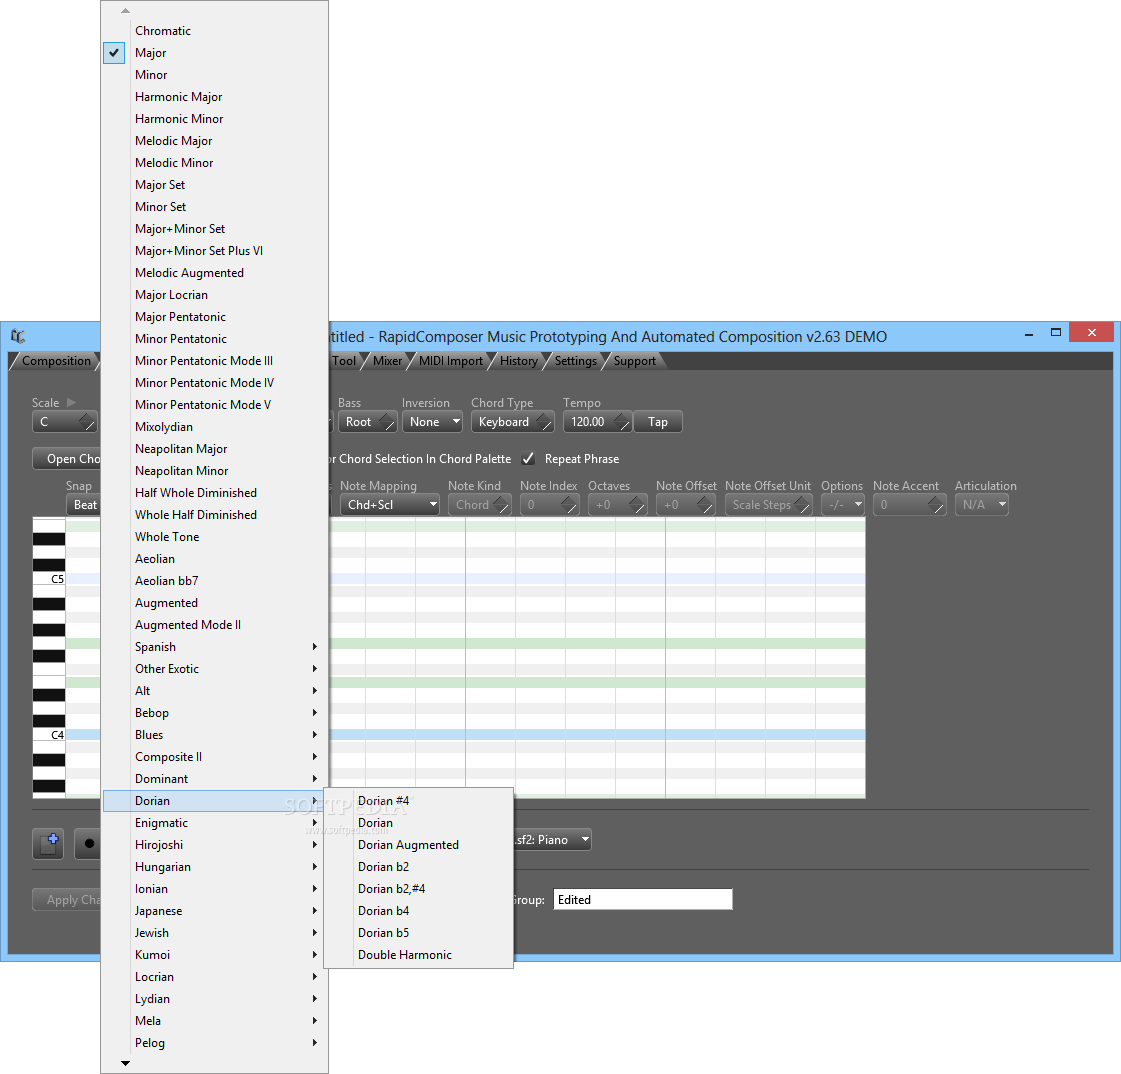Screen dimensions: 1121x1074
Task: Select the Melodic Augmented scale
Action: pos(214,273)
